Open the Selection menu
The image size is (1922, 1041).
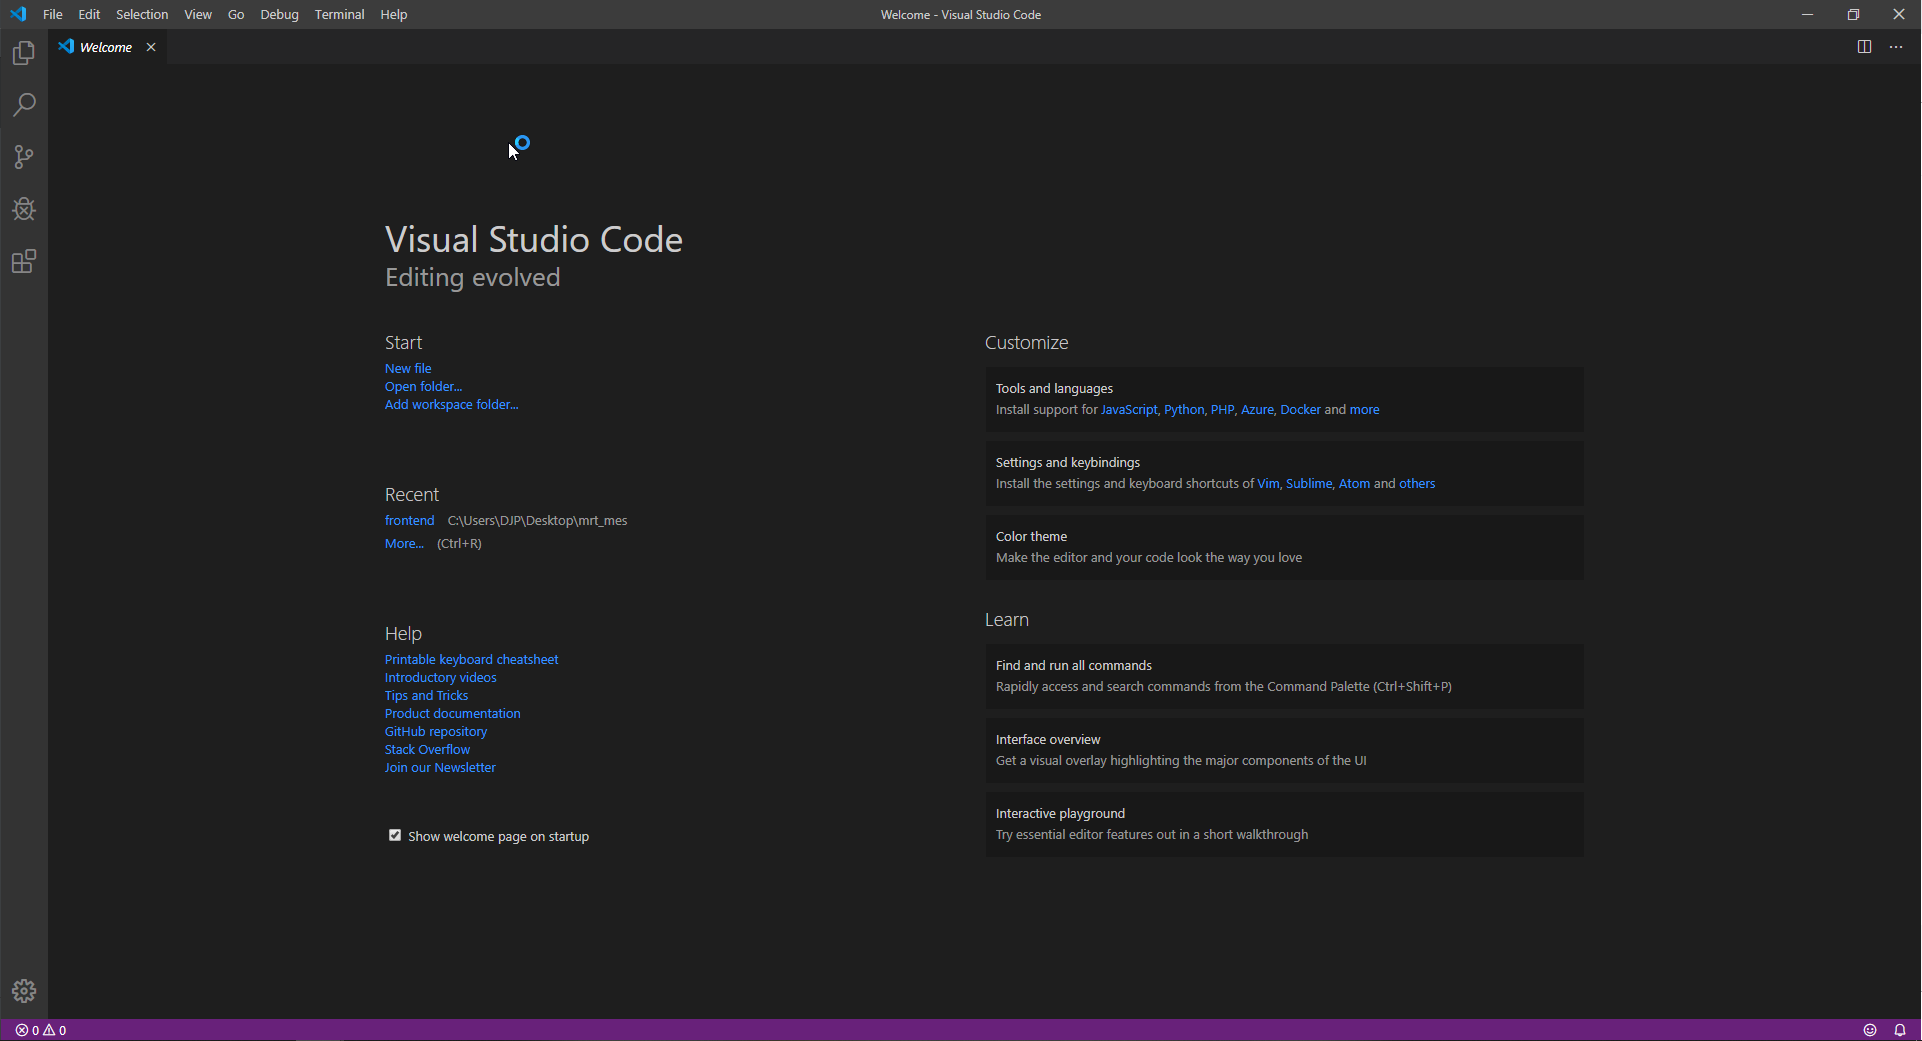point(142,14)
